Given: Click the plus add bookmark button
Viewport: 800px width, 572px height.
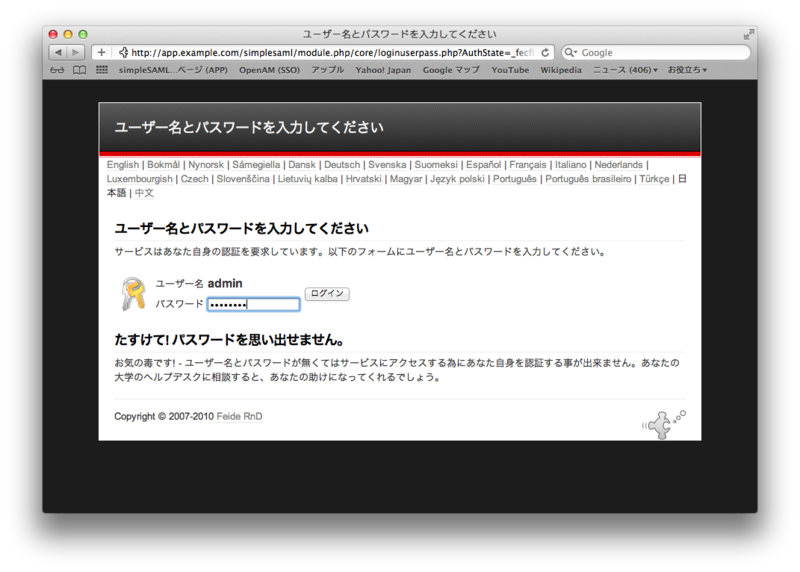Looking at the screenshot, I should [101, 52].
